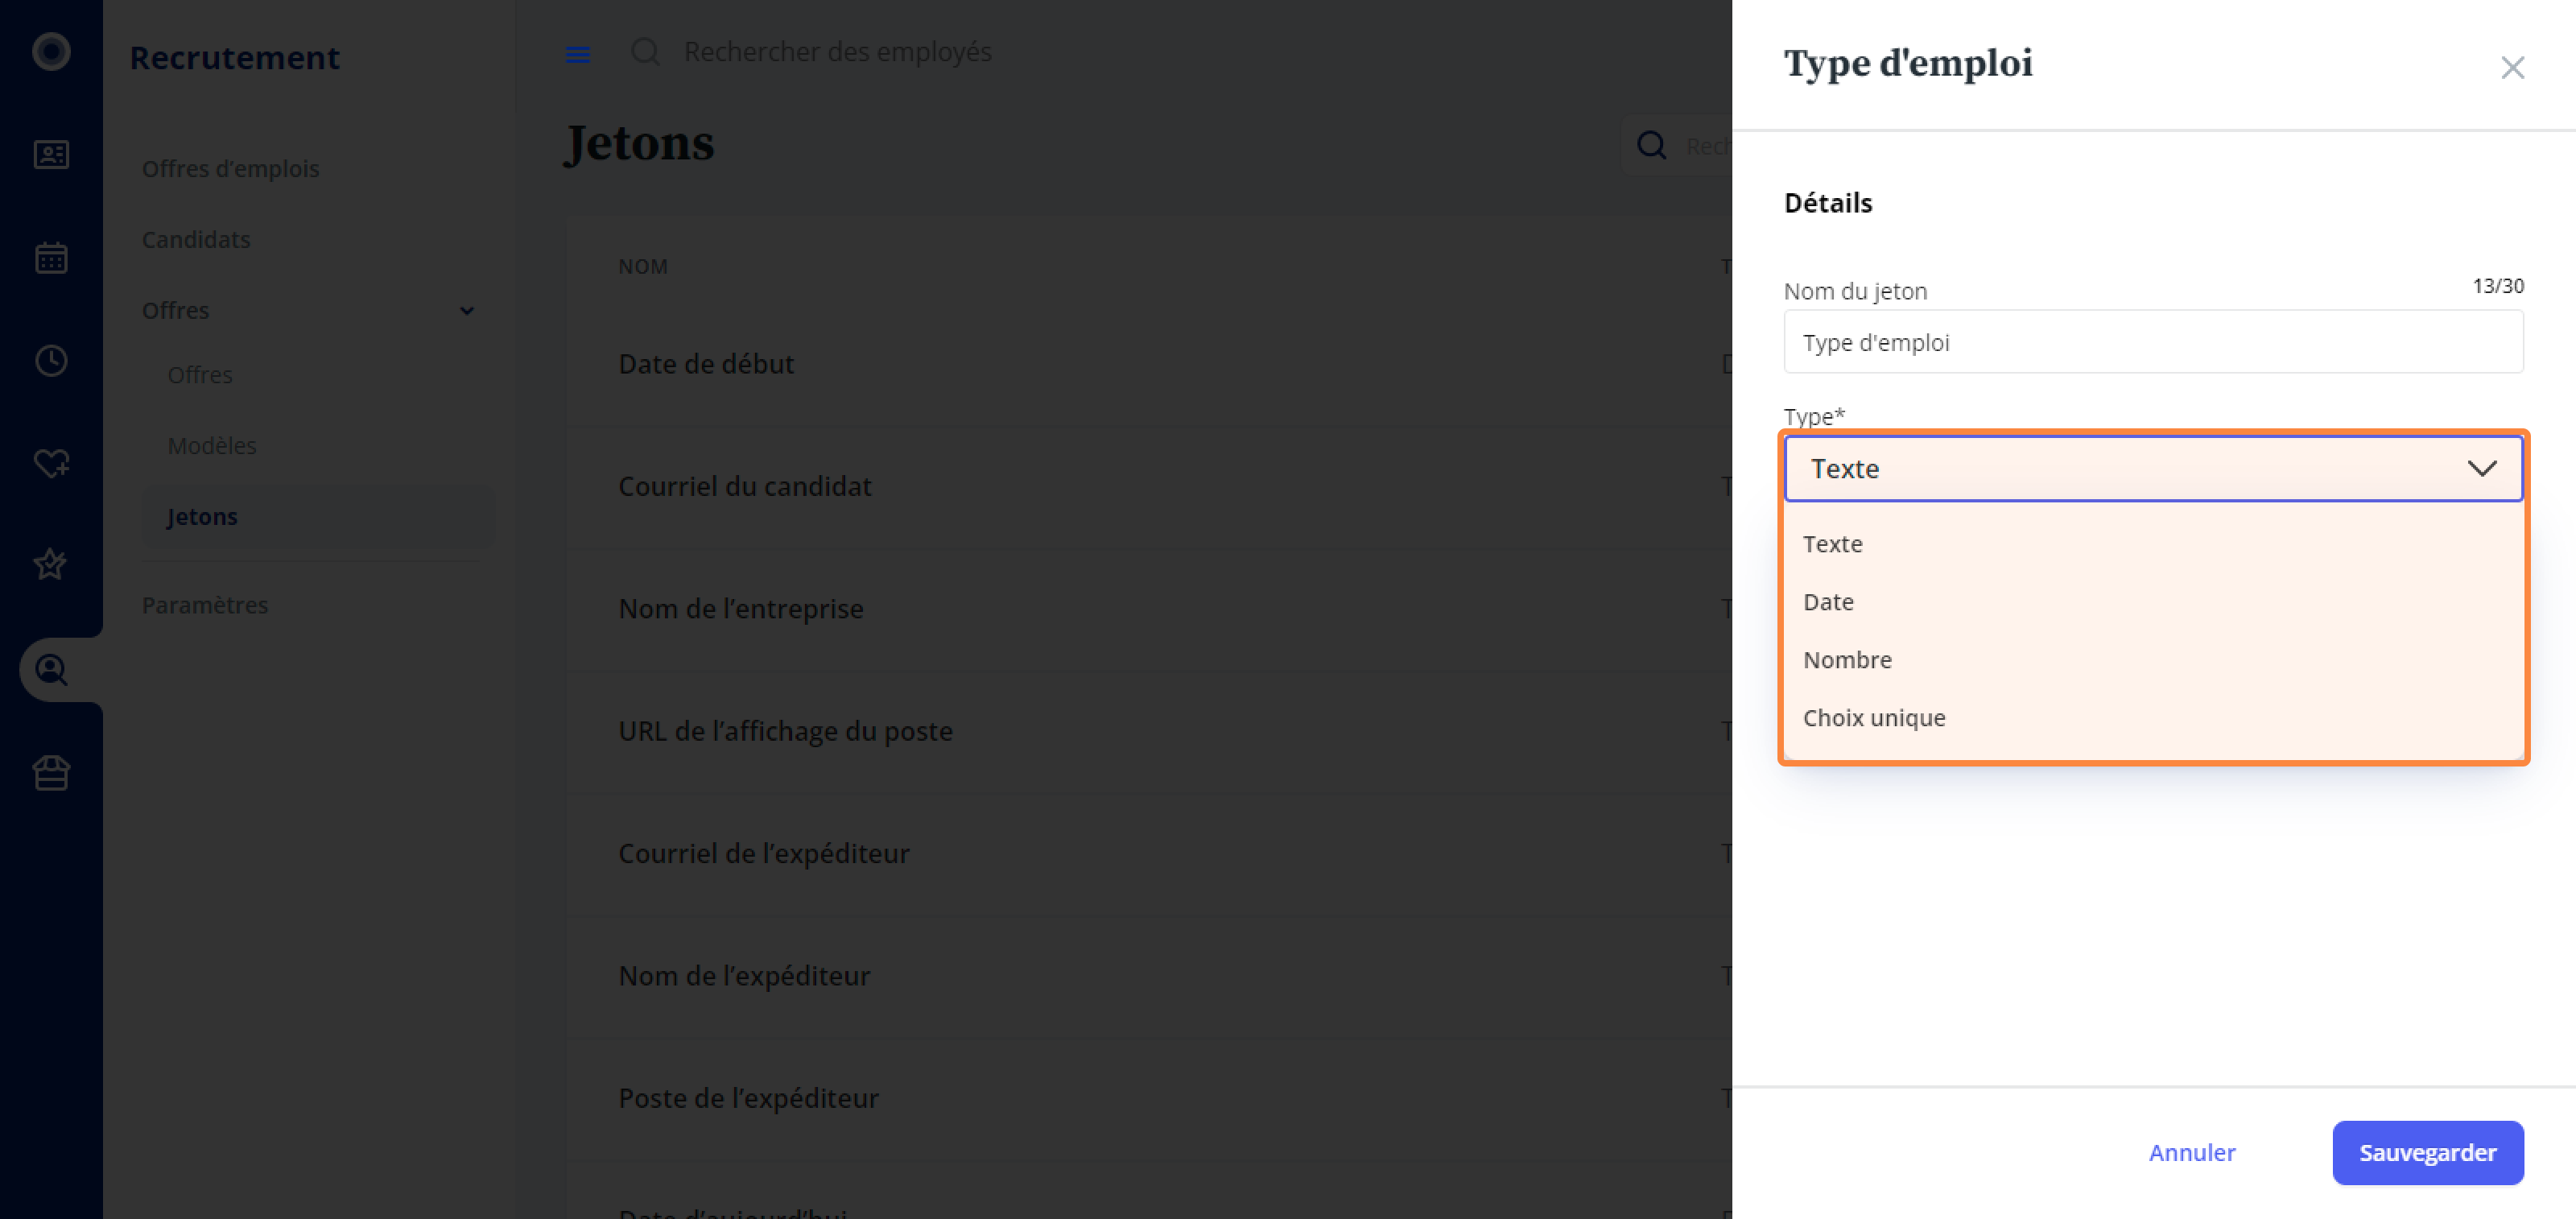Select Jetons in sidebar
This screenshot has width=2576, height=1219.
[x=318, y=516]
